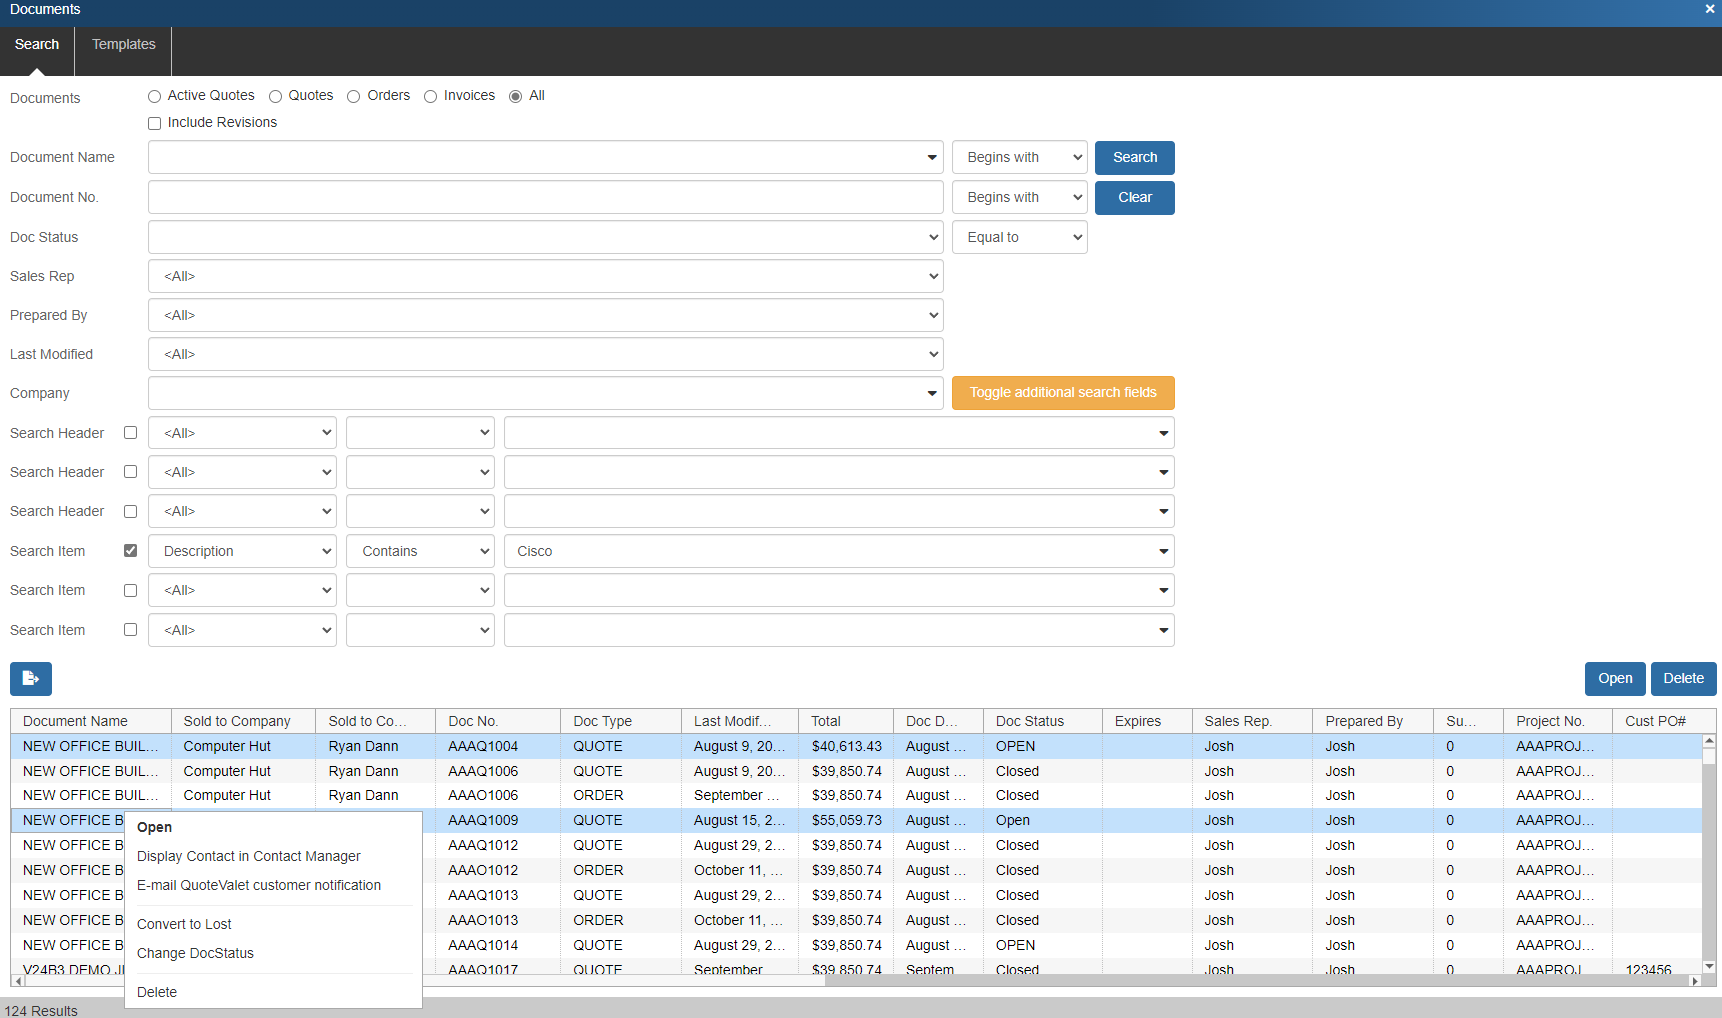Switch to the Templates tab
1722x1018 pixels.
(123, 45)
